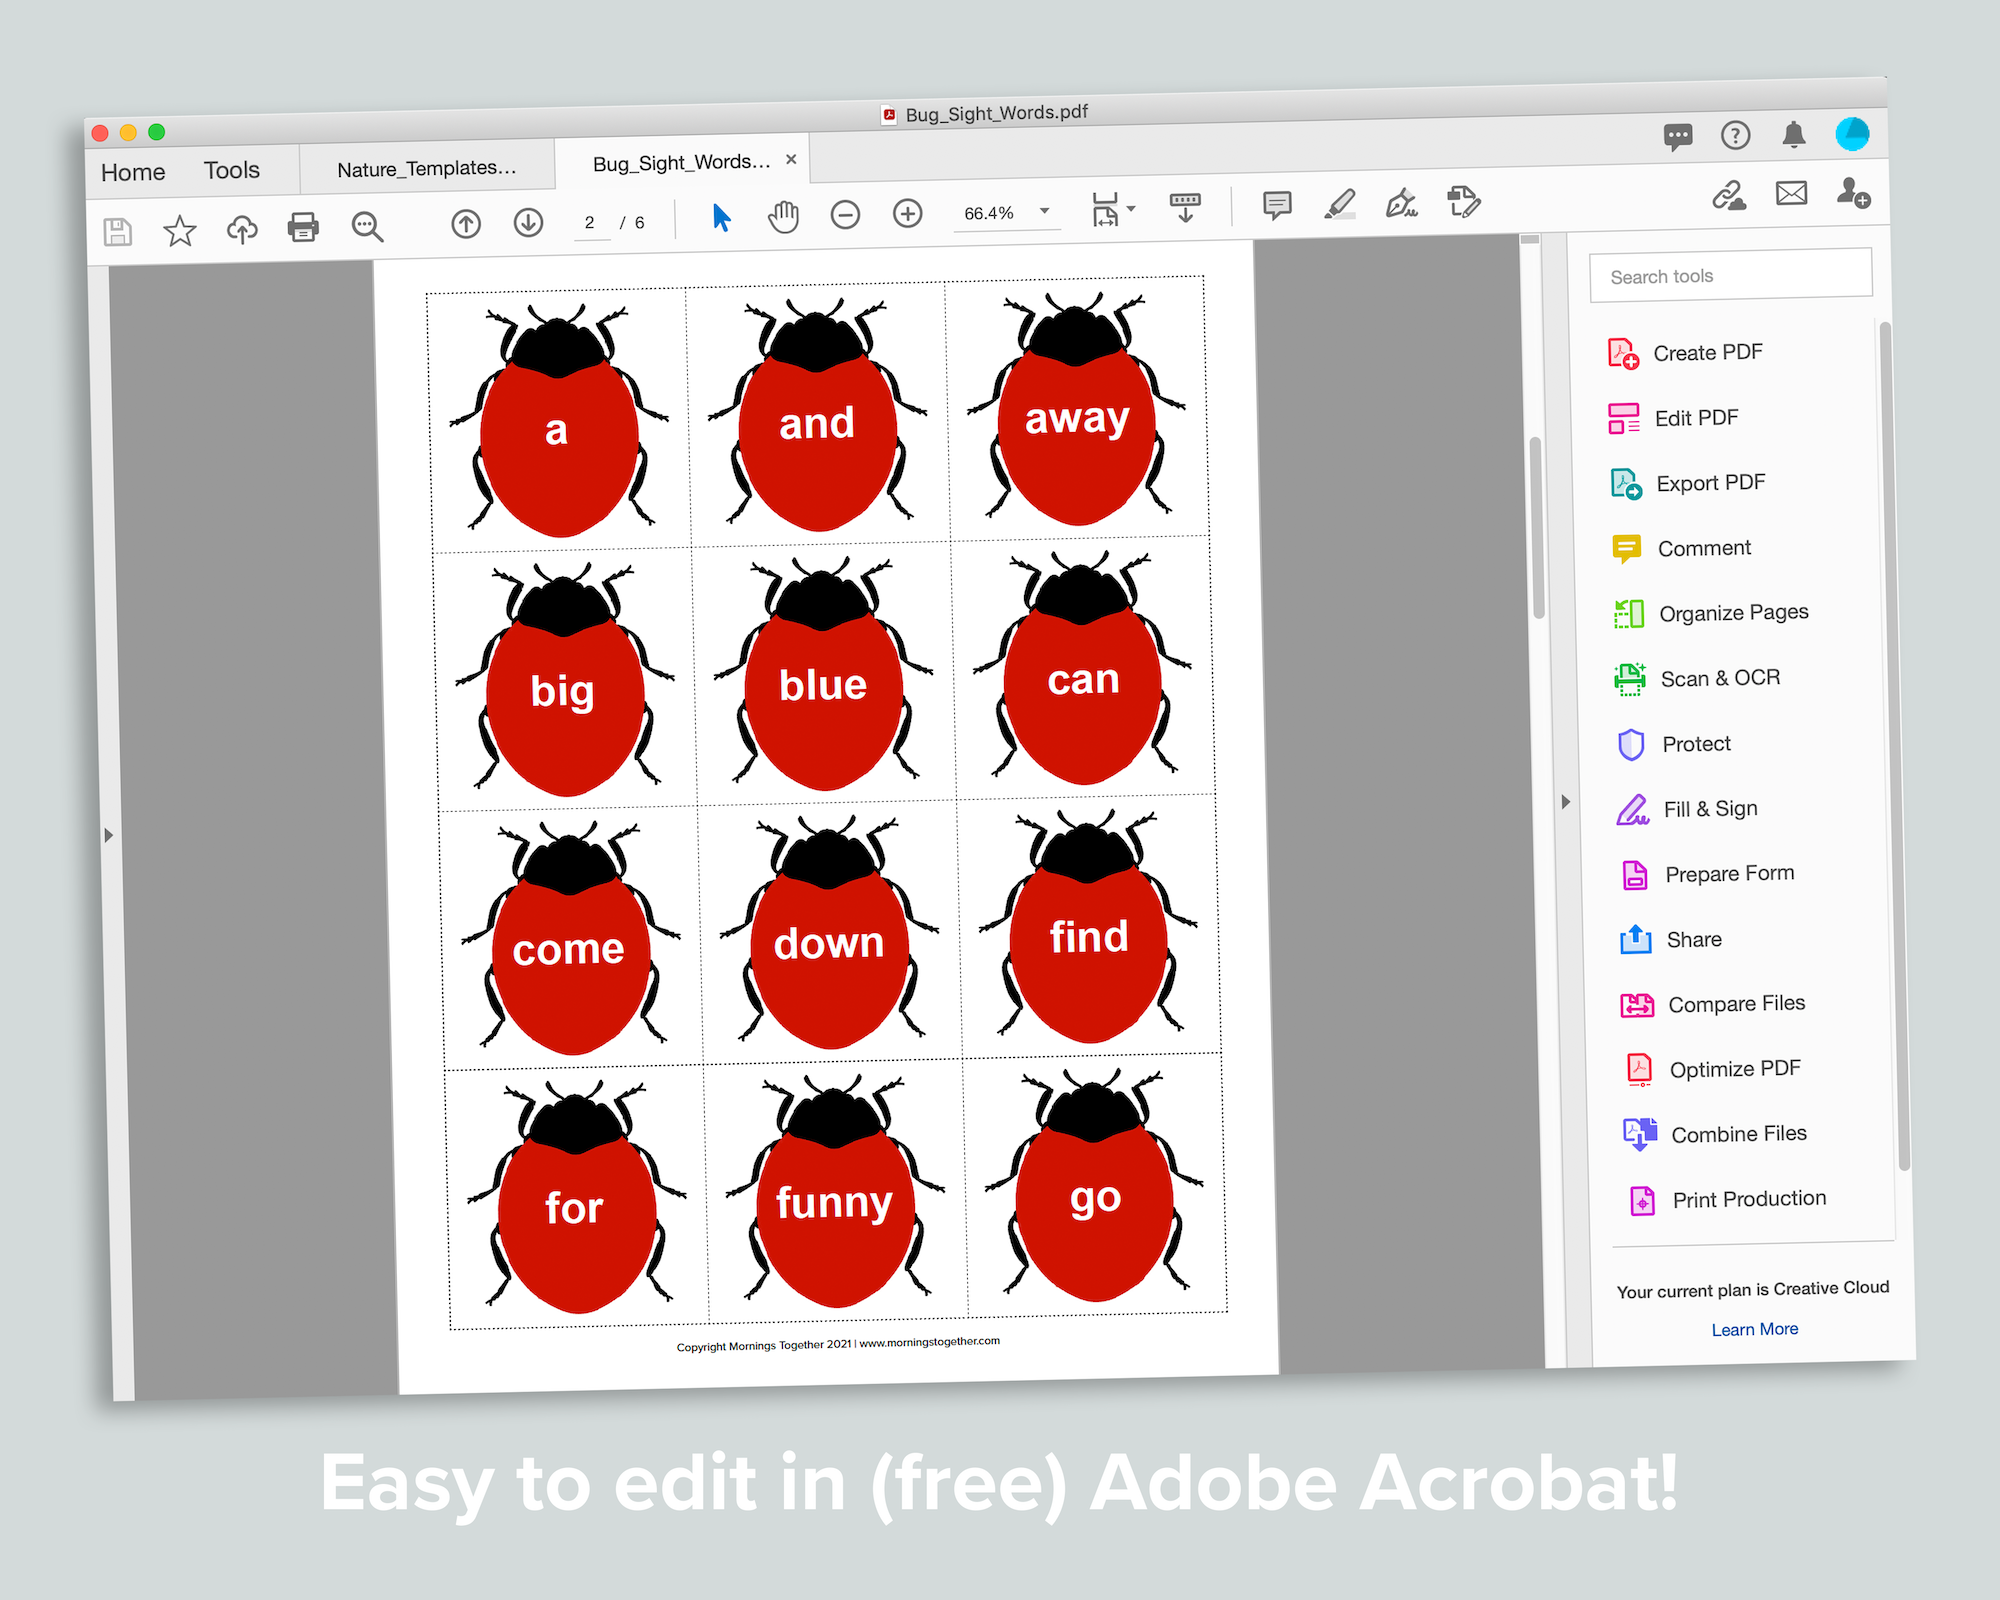The image size is (2000, 1600).
Task: Select the Bug_Sight_Words document tab
Action: click(682, 162)
